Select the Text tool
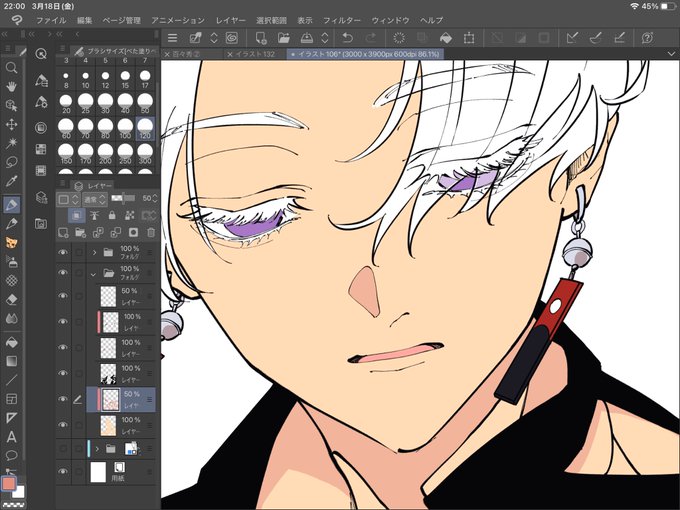680x510 pixels. (x=11, y=436)
